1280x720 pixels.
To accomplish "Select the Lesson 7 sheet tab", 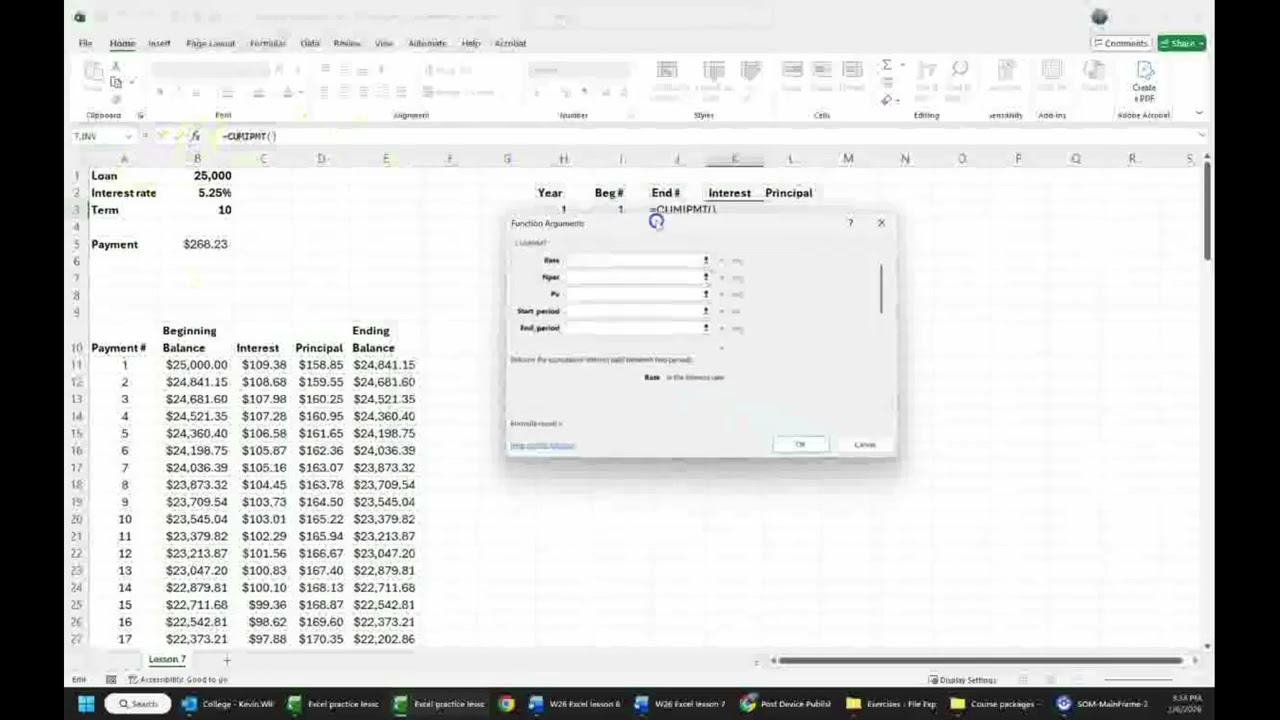I will point(167,660).
